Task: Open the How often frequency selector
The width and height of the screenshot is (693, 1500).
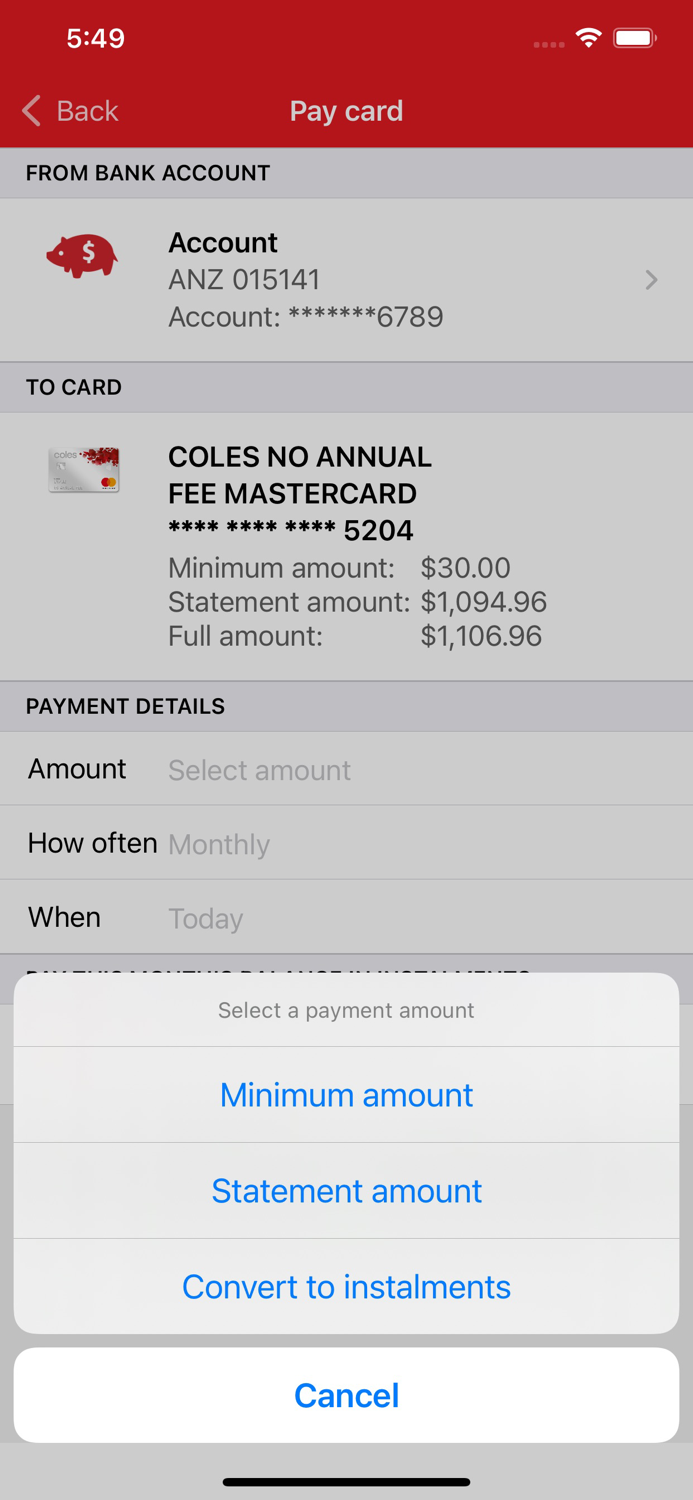Action: click(x=346, y=843)
